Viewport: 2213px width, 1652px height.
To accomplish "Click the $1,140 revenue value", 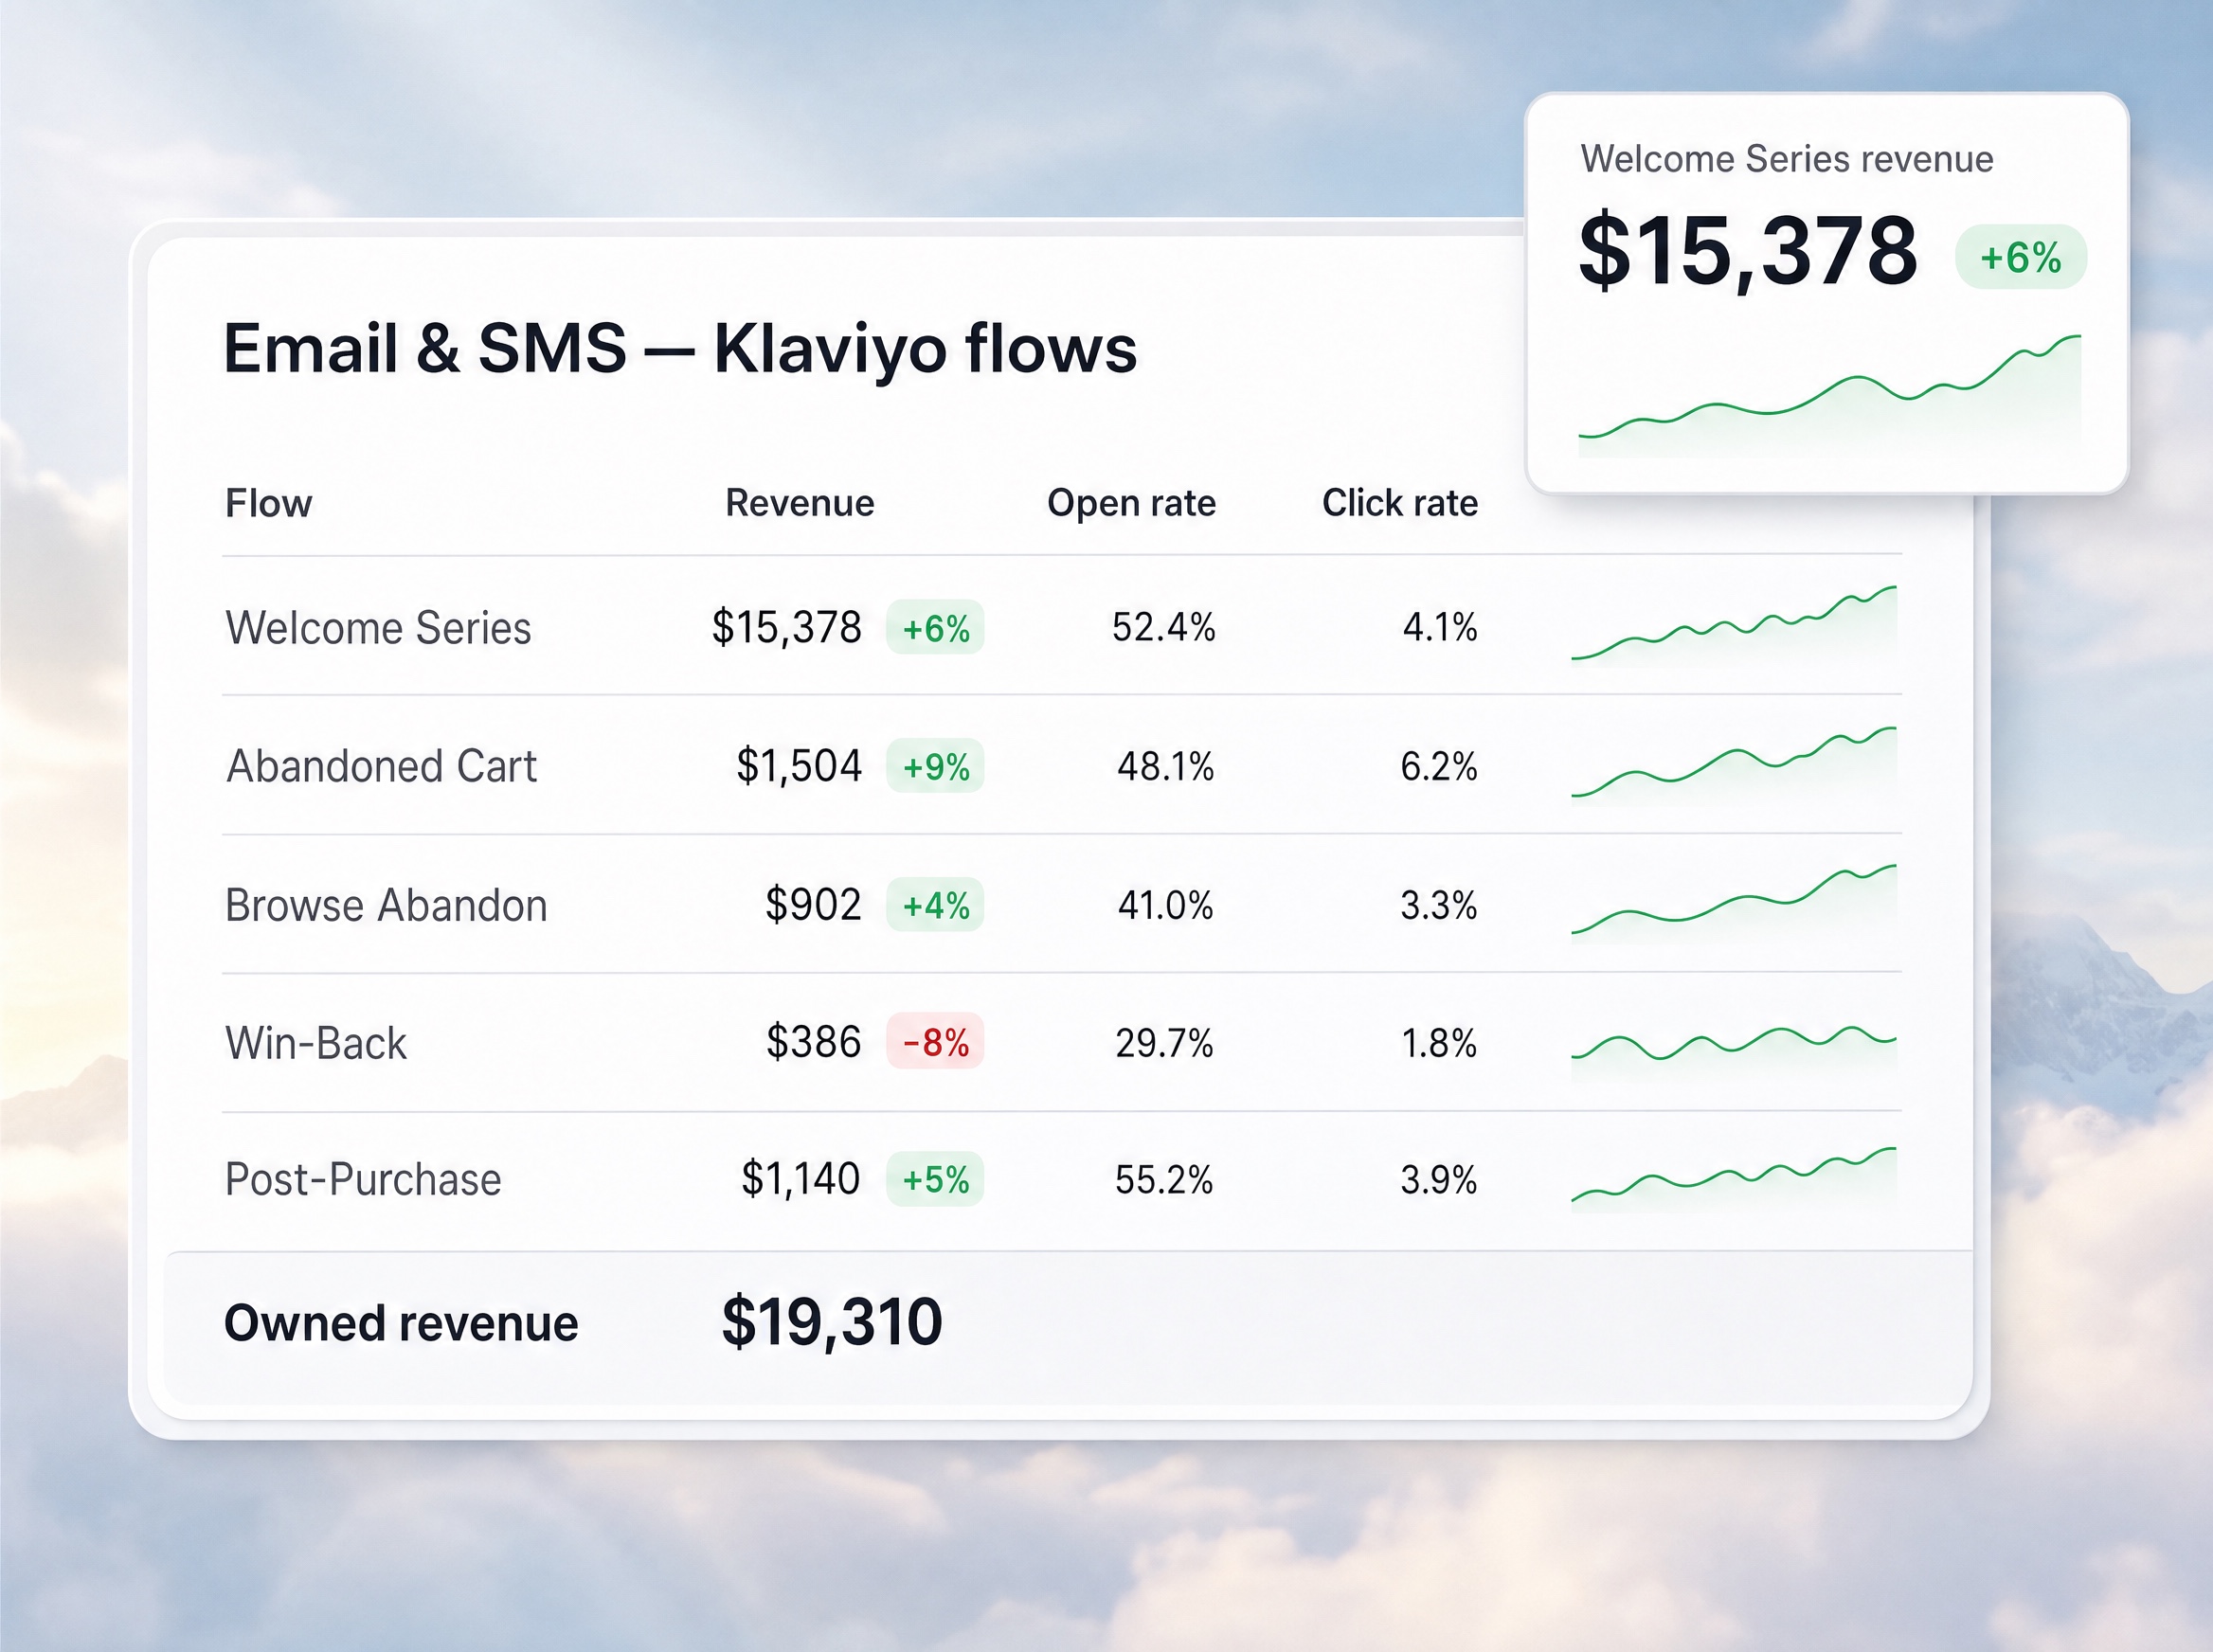I will tap(800, 1179).
